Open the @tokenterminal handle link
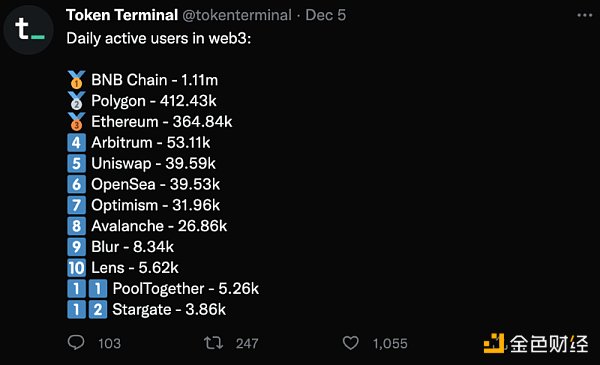Screen dimensions: 600x365 (237, 15)
